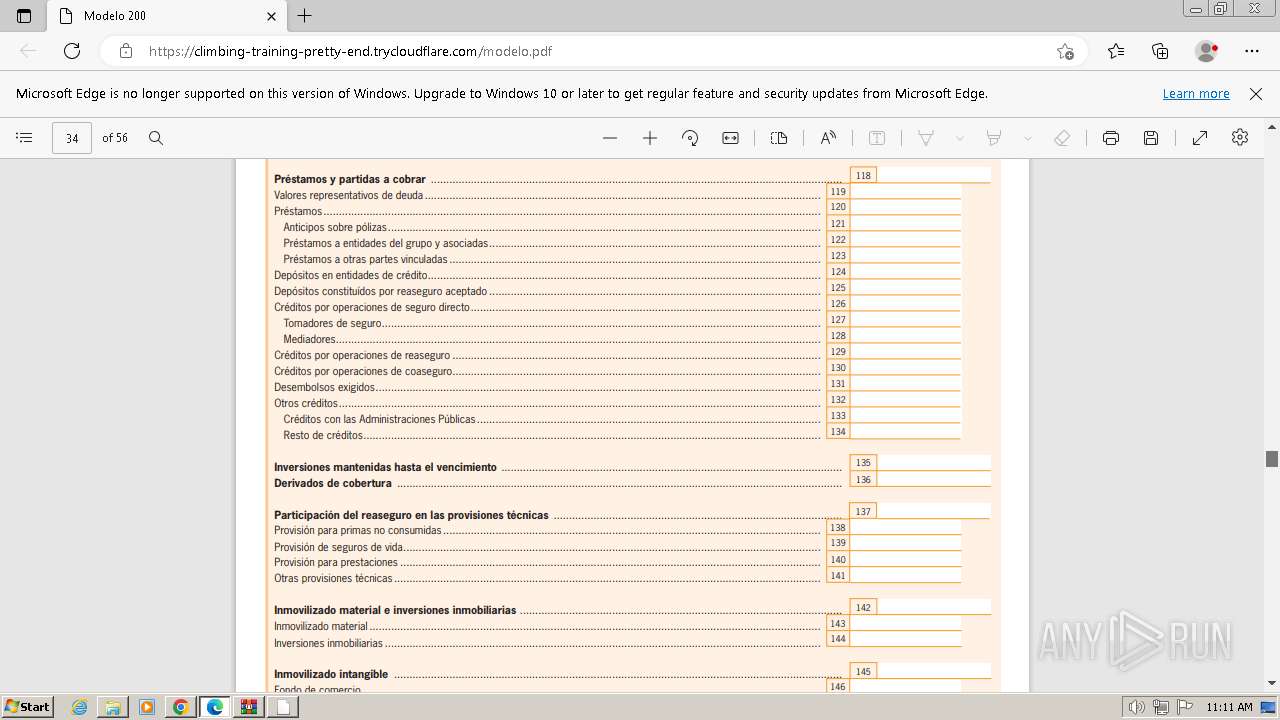Launch Internet Explorer from taskbar
This screenshot has height=720, width=1280.
pos(79,707)
